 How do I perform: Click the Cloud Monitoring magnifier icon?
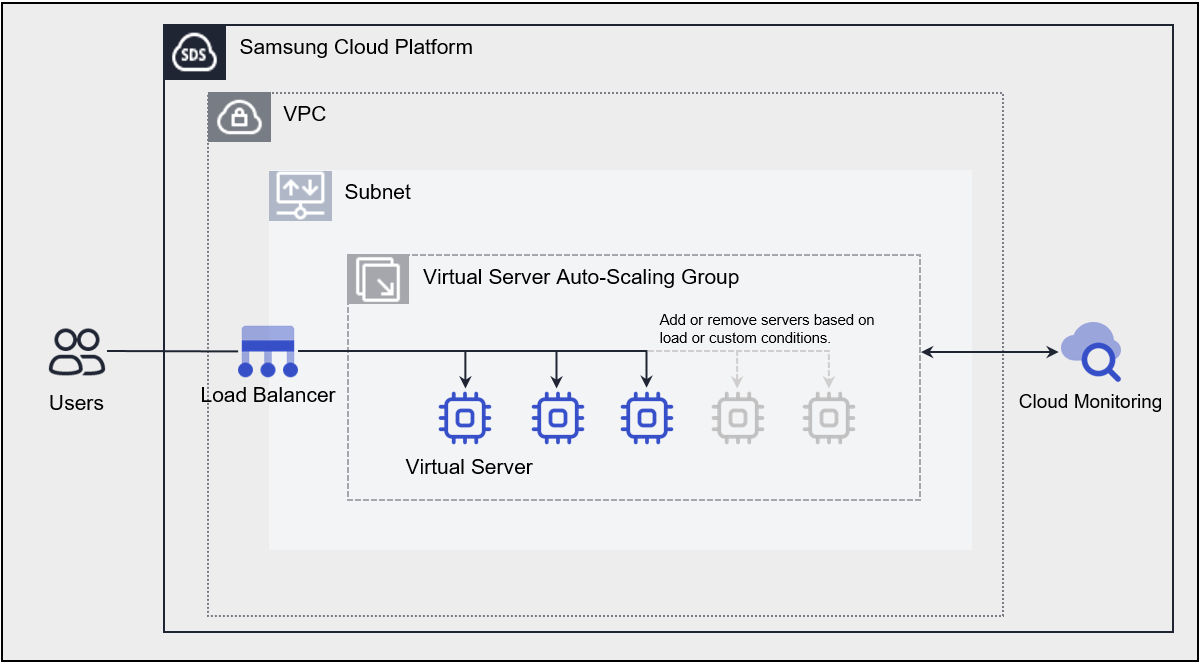(x=1091, y=352)
